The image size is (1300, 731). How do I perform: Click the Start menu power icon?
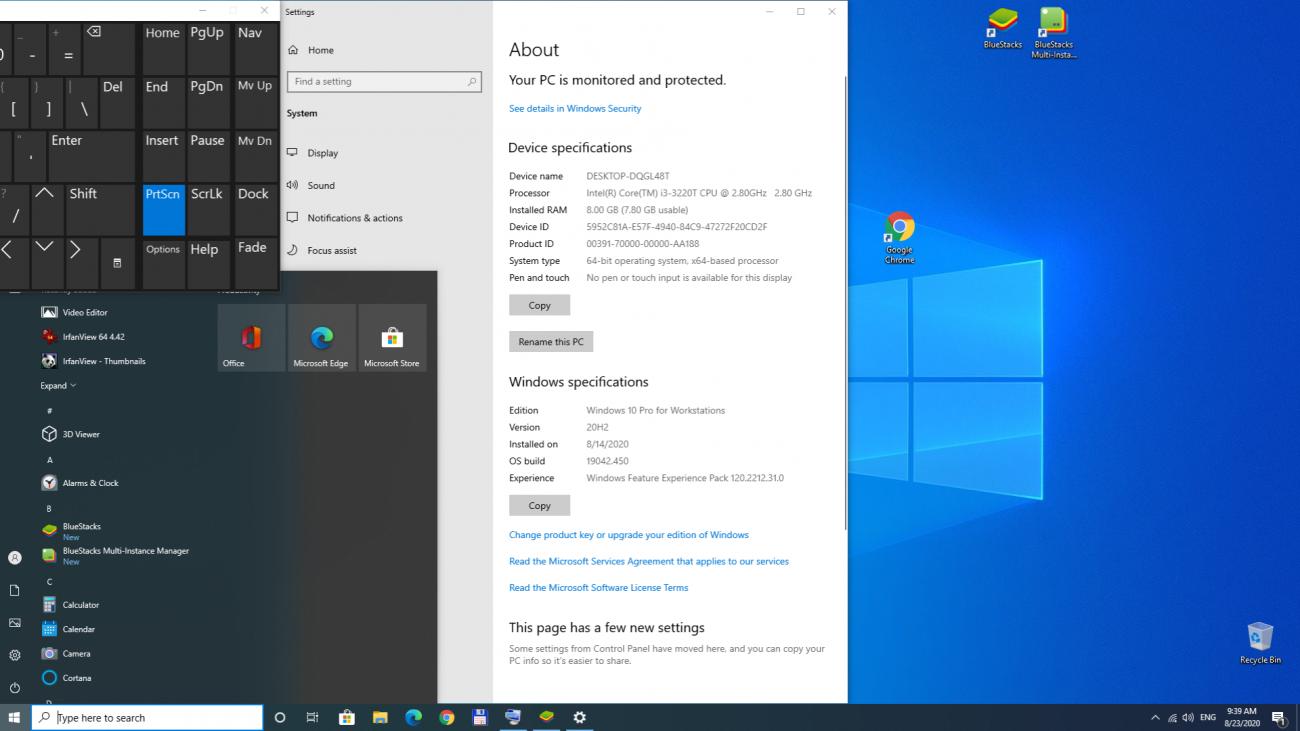pyautogui.click(x=14, y=688)
